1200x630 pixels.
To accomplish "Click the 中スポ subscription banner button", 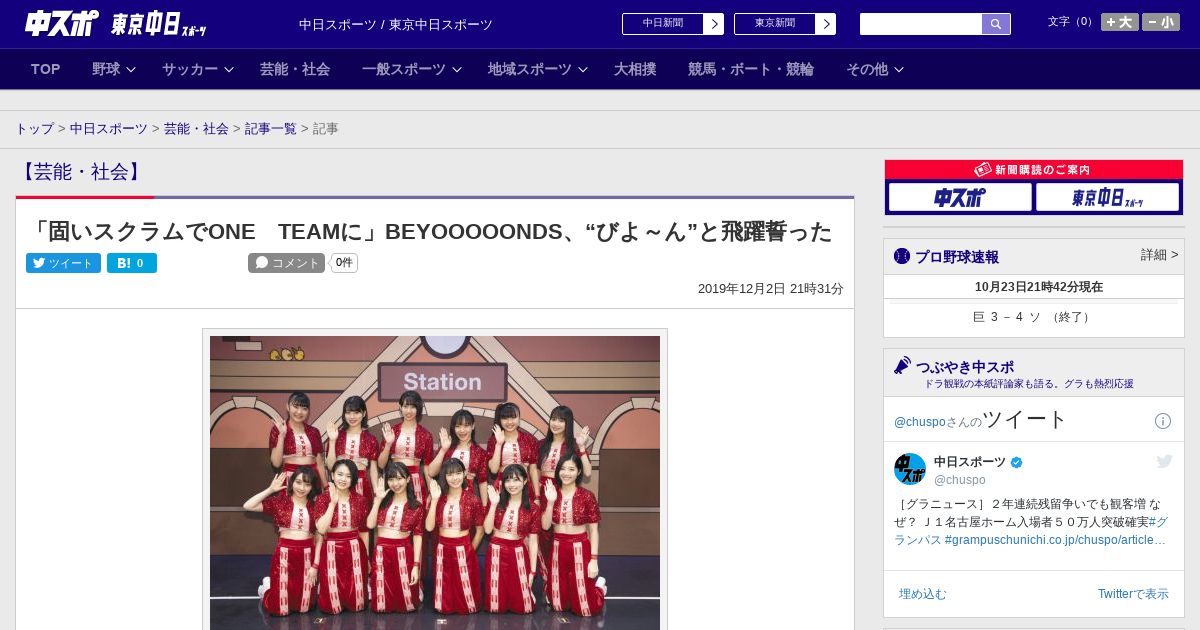I will [960, 198].
